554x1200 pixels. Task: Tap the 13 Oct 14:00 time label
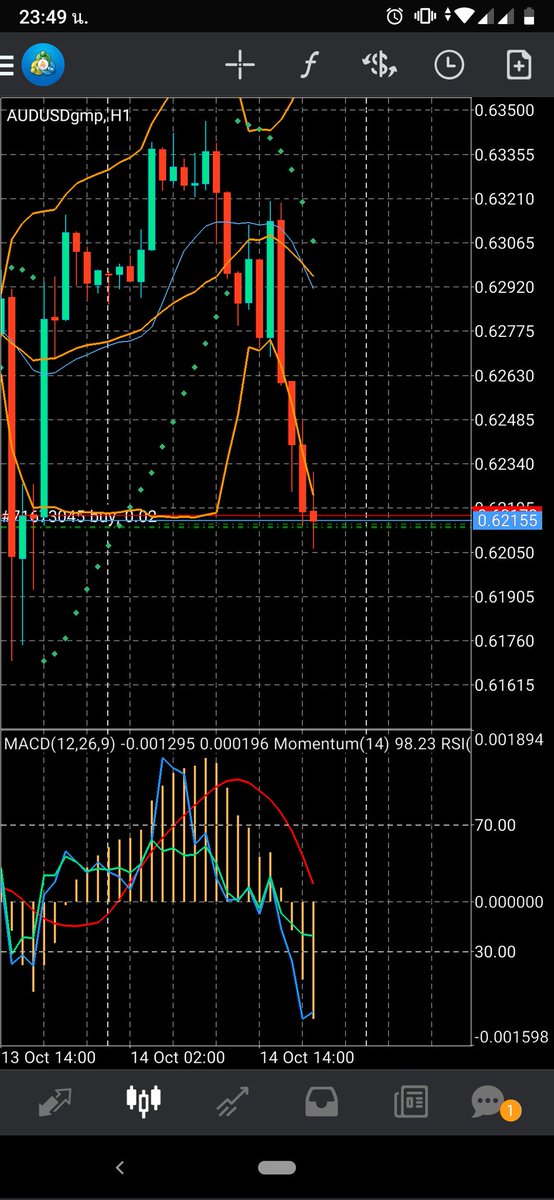(x=49, y=1057)
